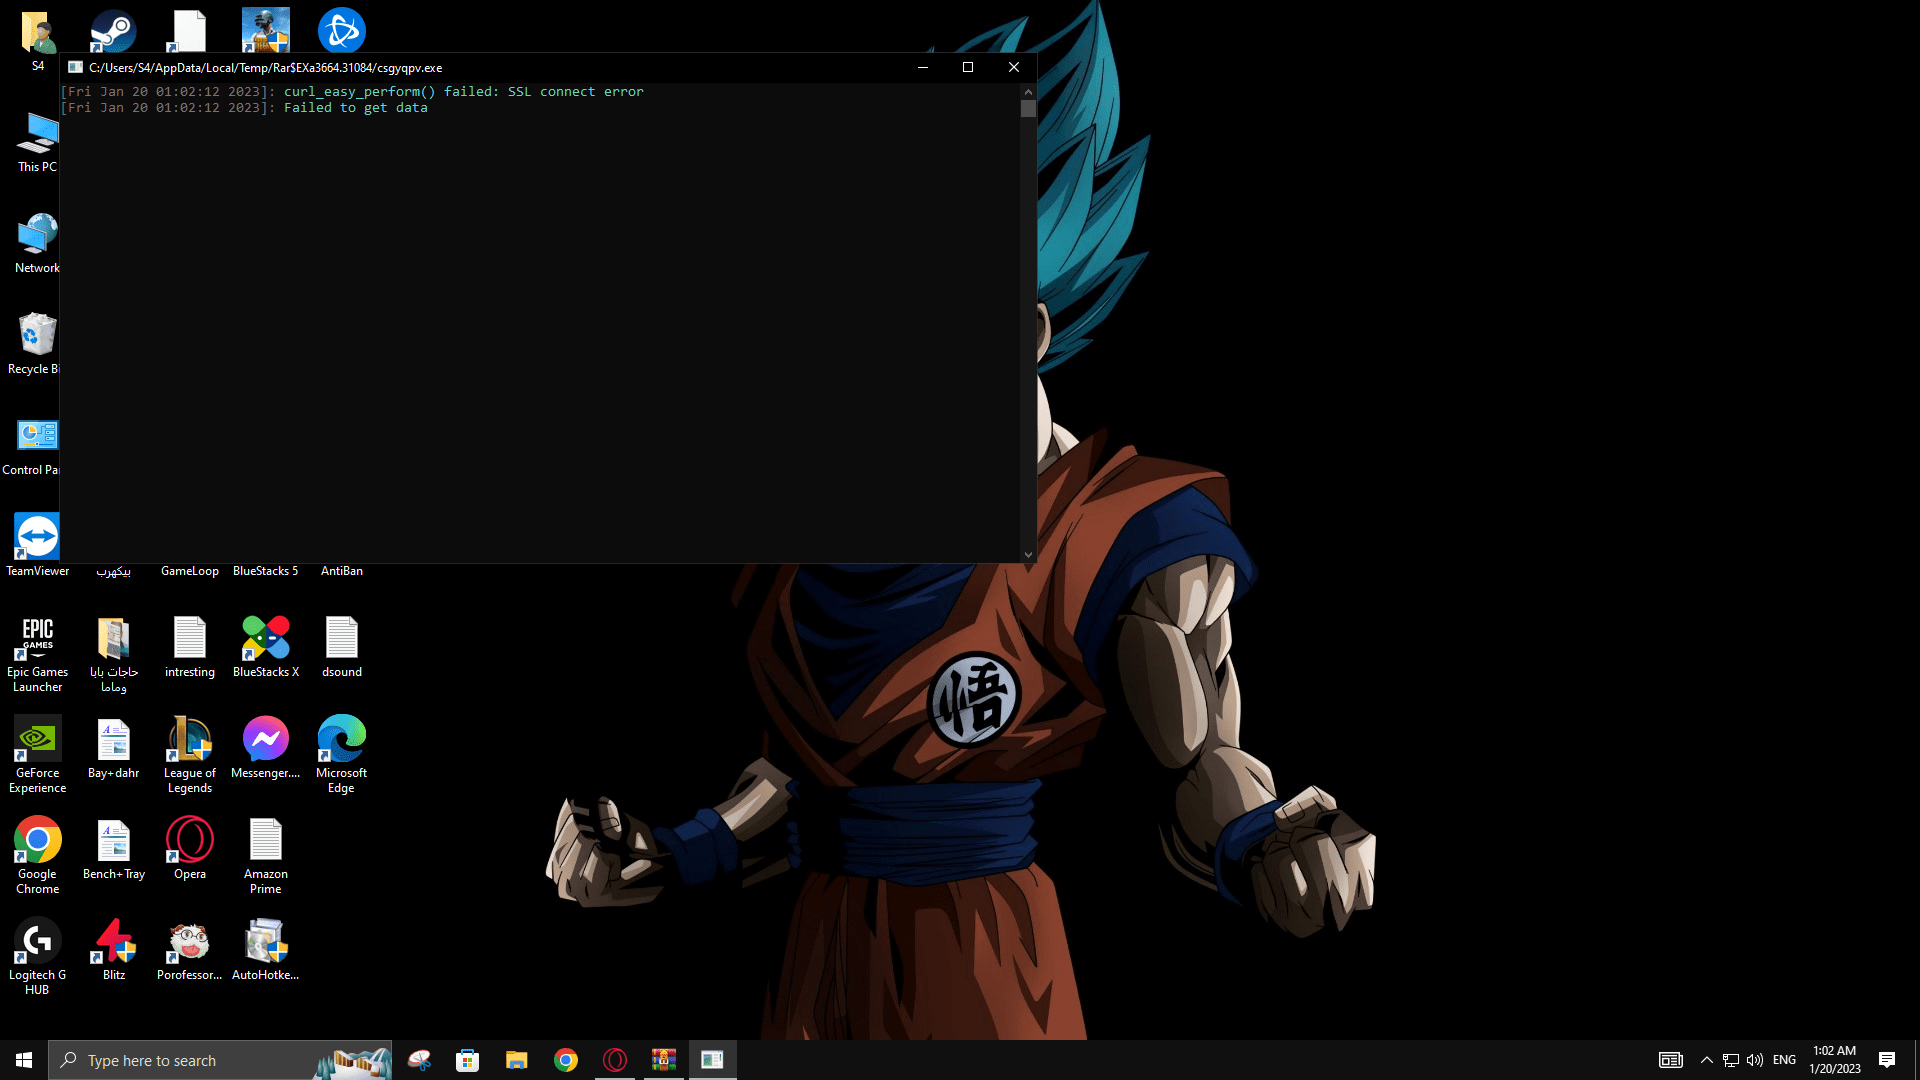The width and height of the screenshot is (1920, 1080).
Task: Switch to the console app on taskbar
Action: click(712, 1060)
